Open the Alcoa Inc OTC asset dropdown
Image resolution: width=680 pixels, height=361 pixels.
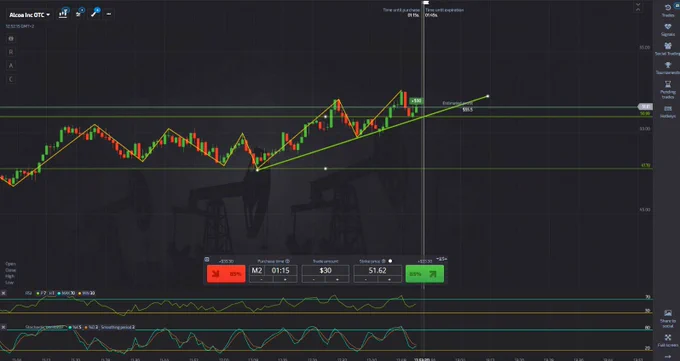(29, 15)
